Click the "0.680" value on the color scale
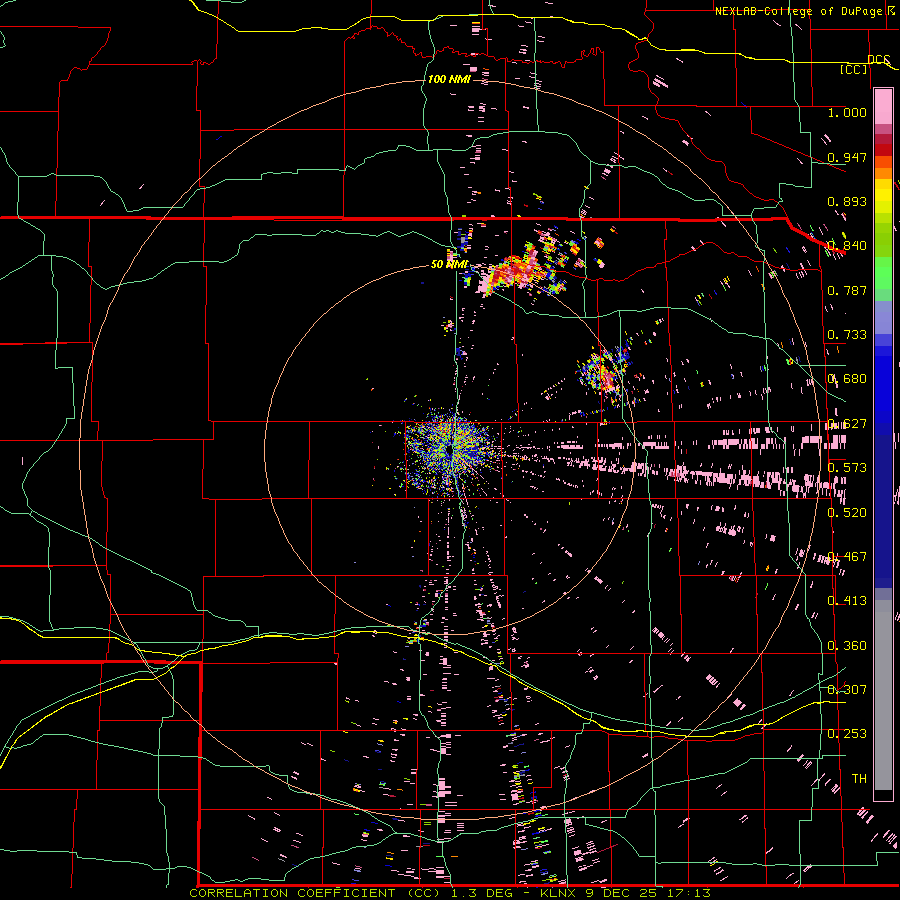The image size is (900, 900). pos(847,379)
